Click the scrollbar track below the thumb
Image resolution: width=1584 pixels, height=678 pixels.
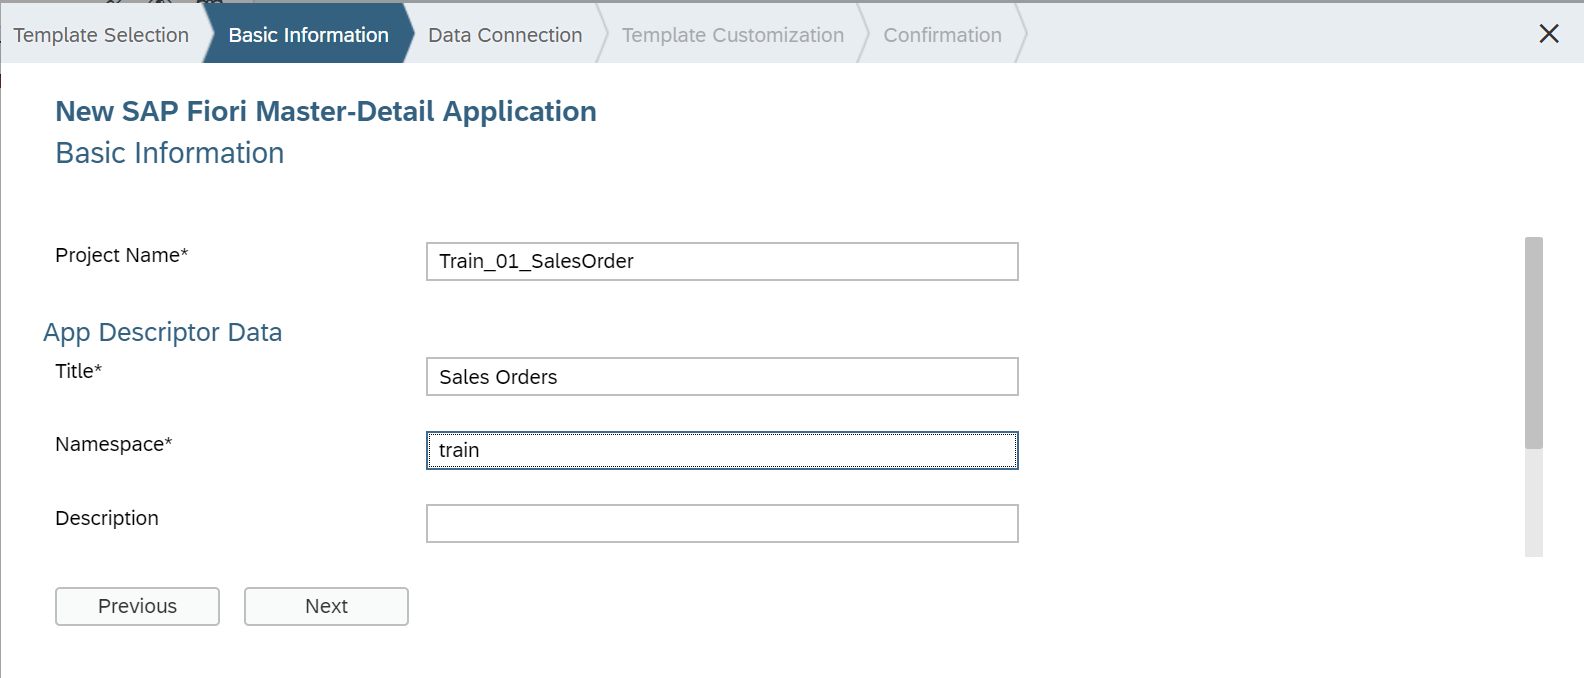(1534, 505)
